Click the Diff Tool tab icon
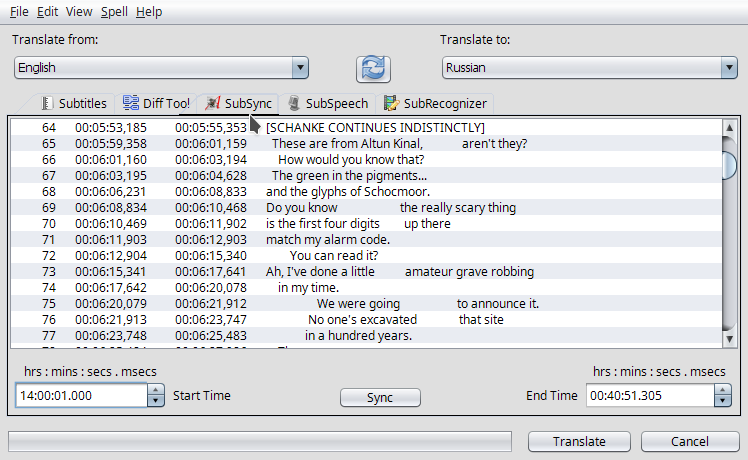Screen dimensions: 748x460 [x=131, y=103]
